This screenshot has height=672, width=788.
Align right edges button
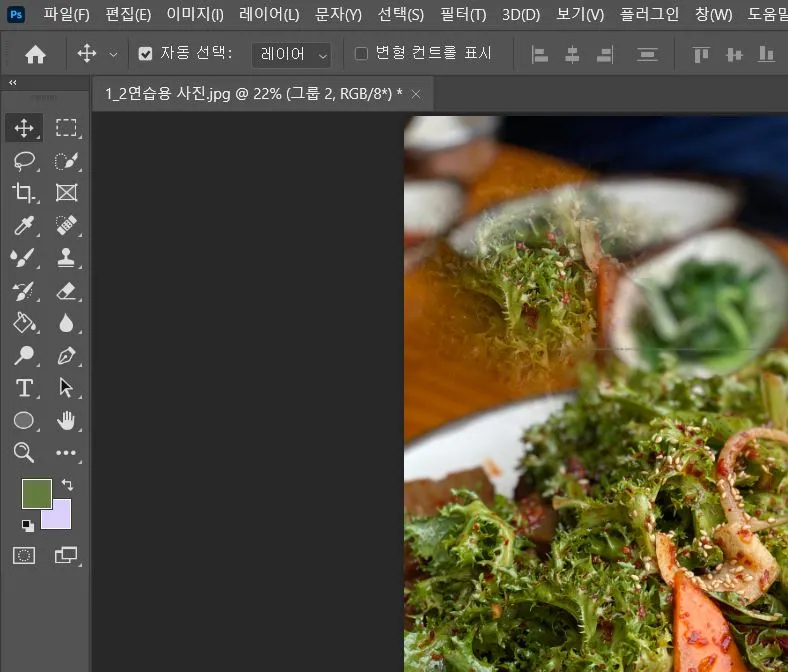(x=605, y=54)
